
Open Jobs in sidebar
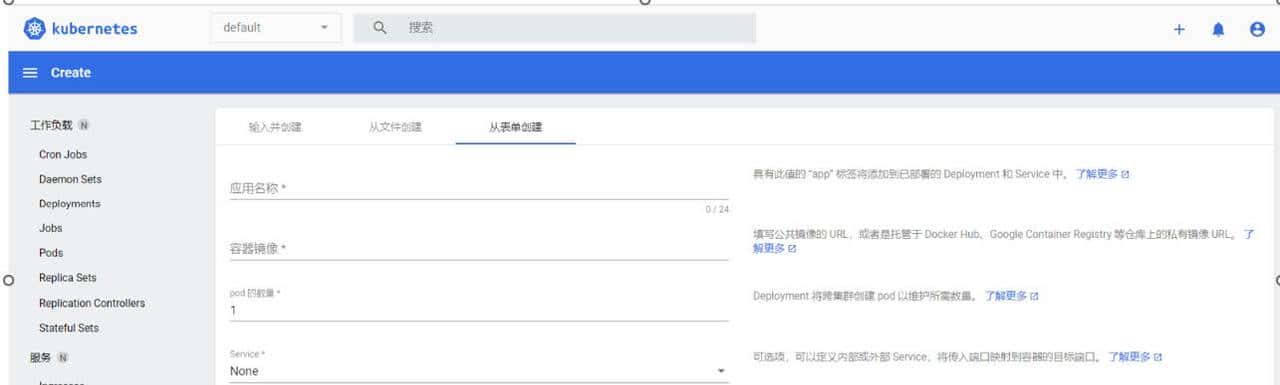(50, 228)
